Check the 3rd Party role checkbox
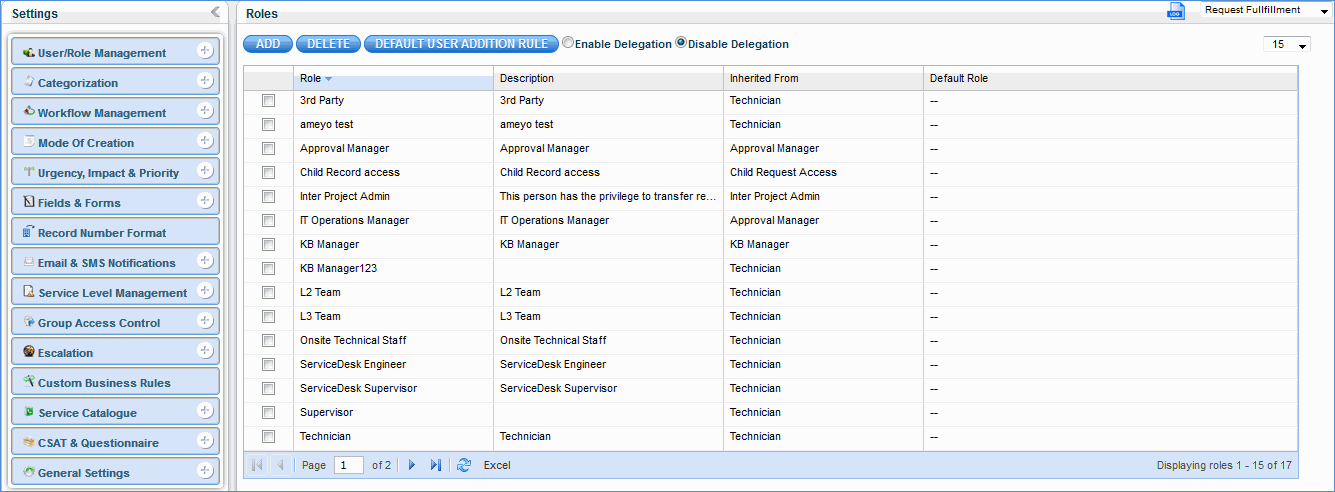 tap(268, 100)
